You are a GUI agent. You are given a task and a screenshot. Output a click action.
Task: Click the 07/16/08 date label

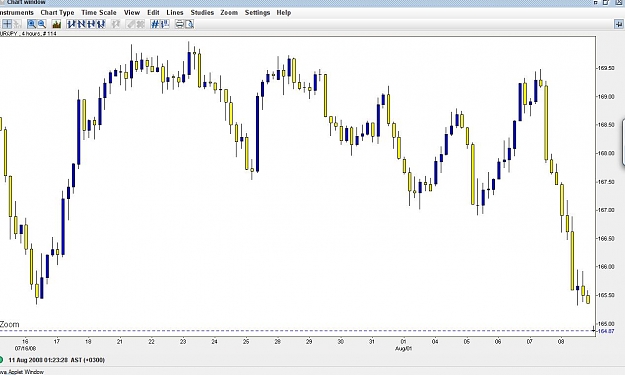click(26, 348)
